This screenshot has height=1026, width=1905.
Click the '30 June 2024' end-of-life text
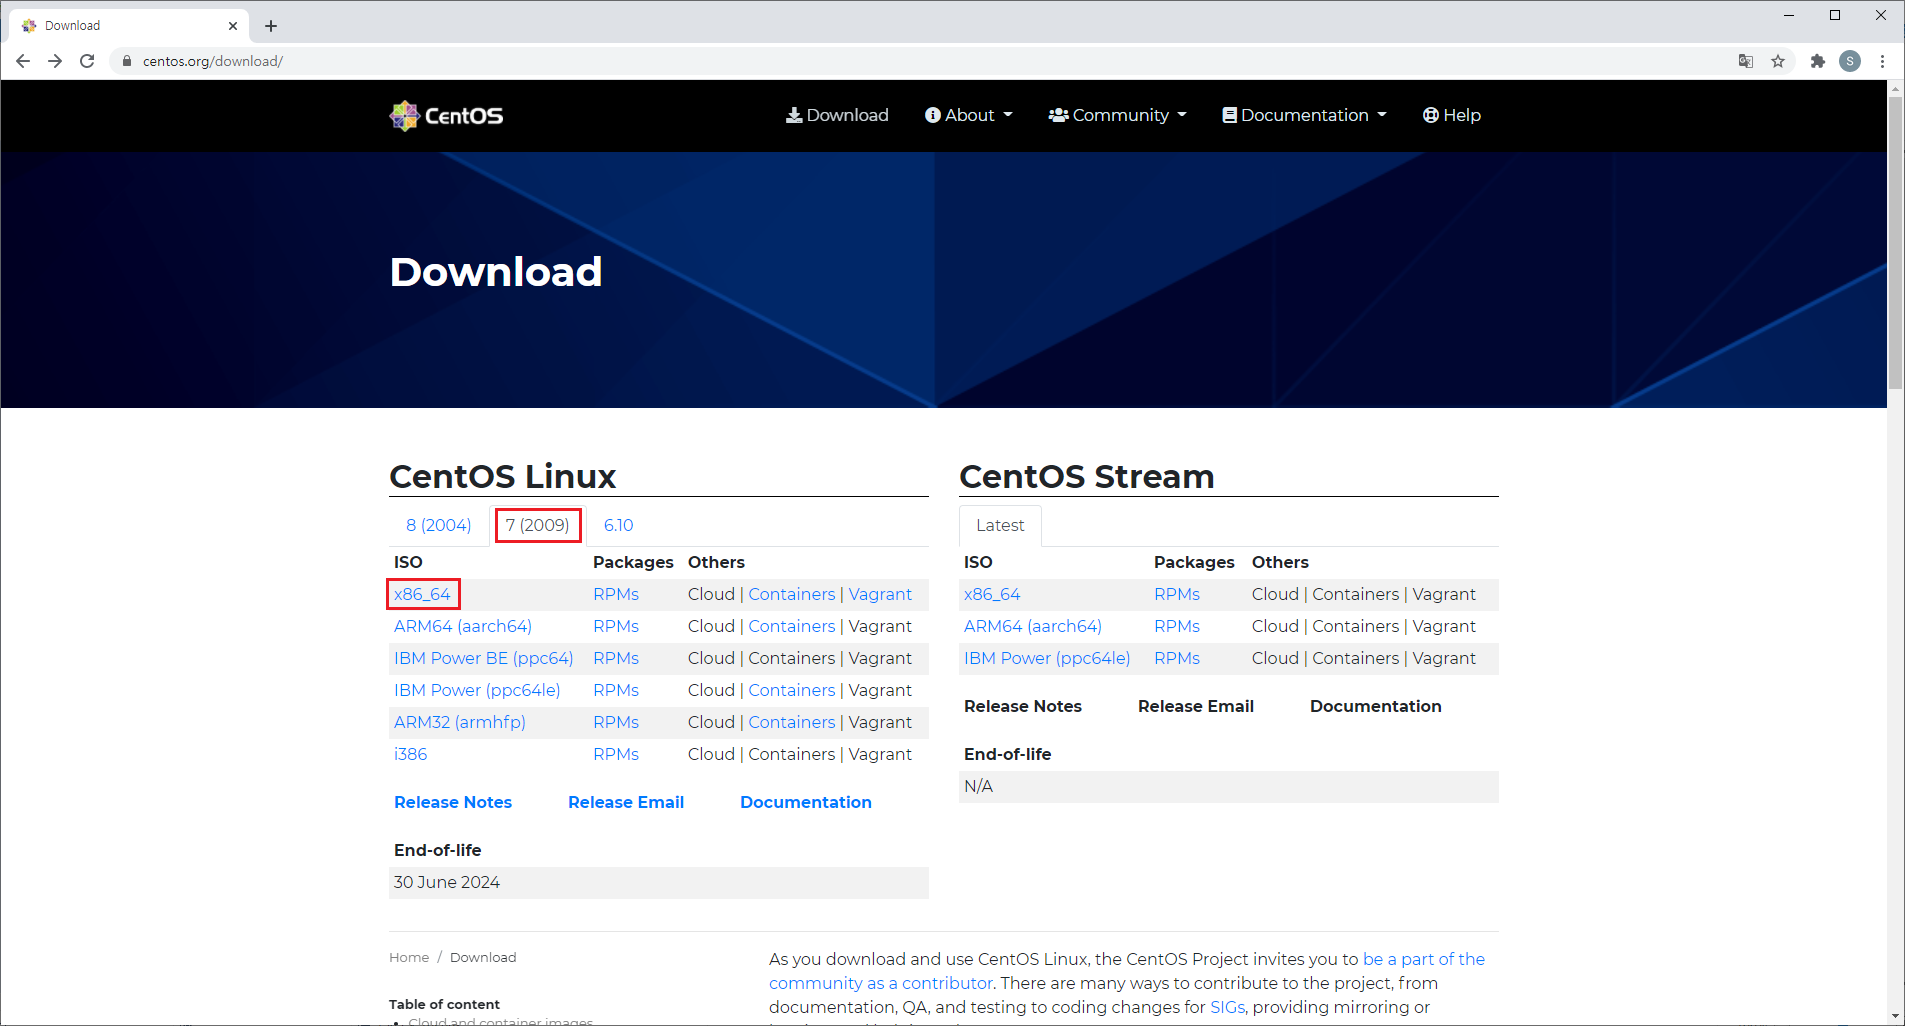click(447, 882)
